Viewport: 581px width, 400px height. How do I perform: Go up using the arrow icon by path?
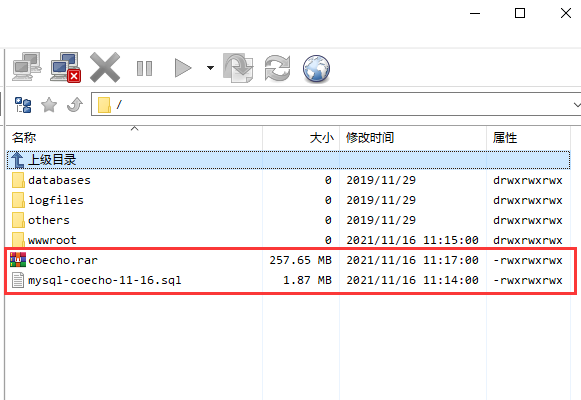[75, 105]
